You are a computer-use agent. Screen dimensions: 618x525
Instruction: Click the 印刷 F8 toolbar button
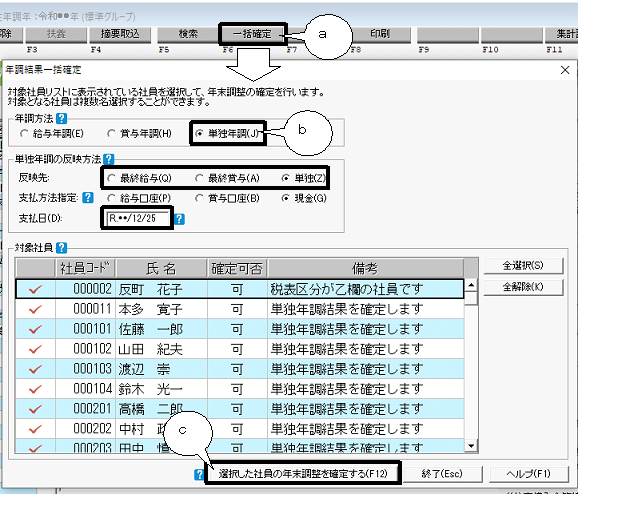[x=380, y=34]
